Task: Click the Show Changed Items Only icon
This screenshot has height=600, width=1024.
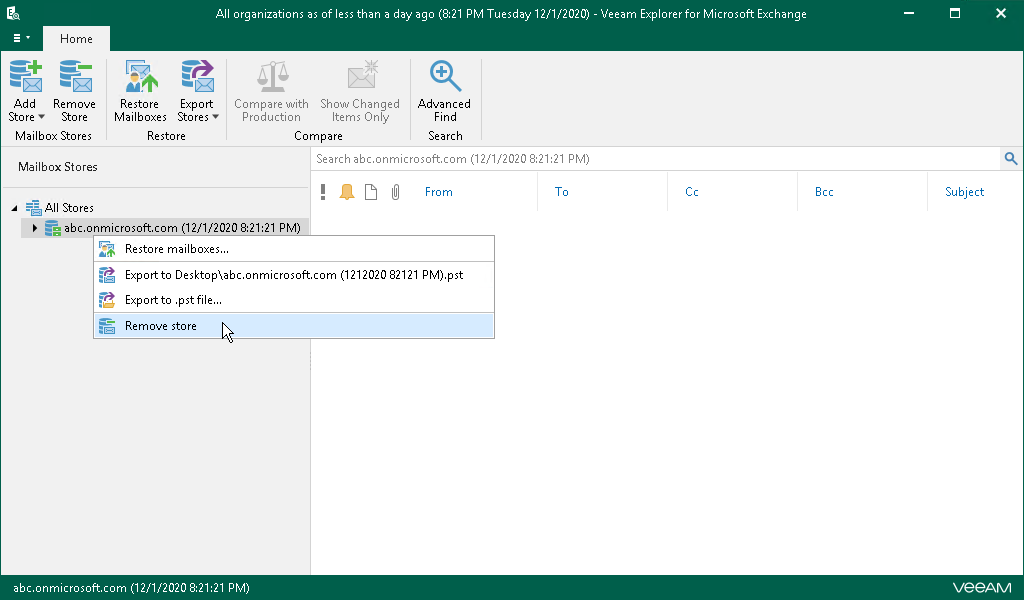Action: [362, 74]
